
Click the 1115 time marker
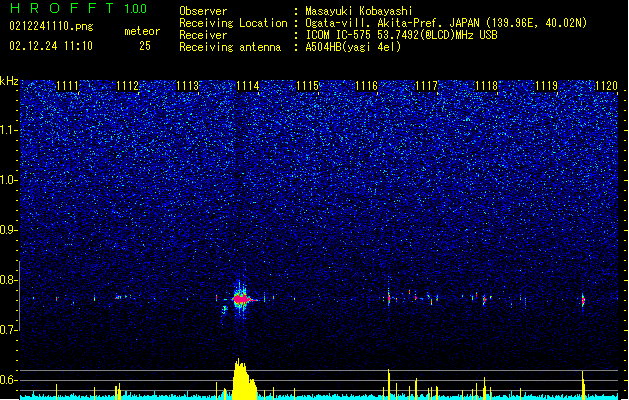click(307, 86)
